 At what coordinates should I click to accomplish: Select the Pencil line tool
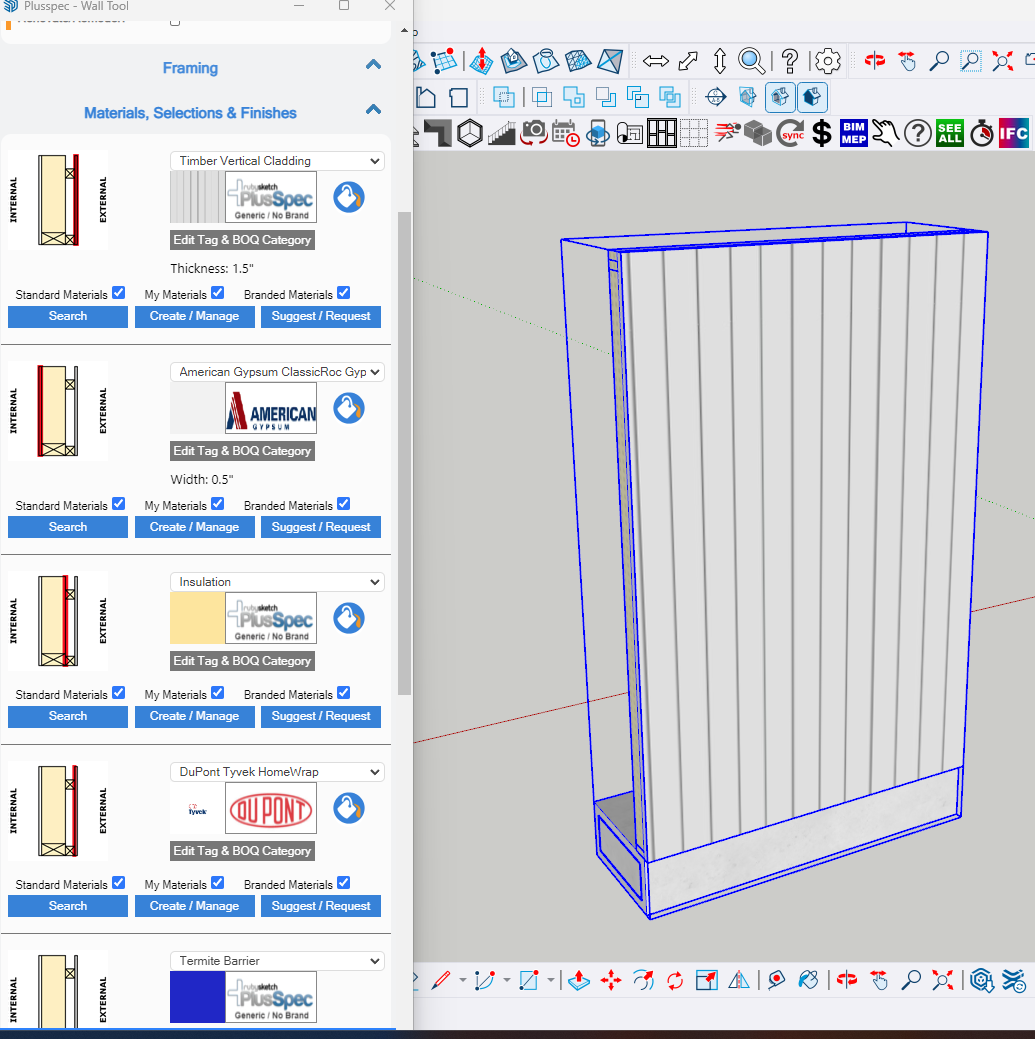coord(441,980)
